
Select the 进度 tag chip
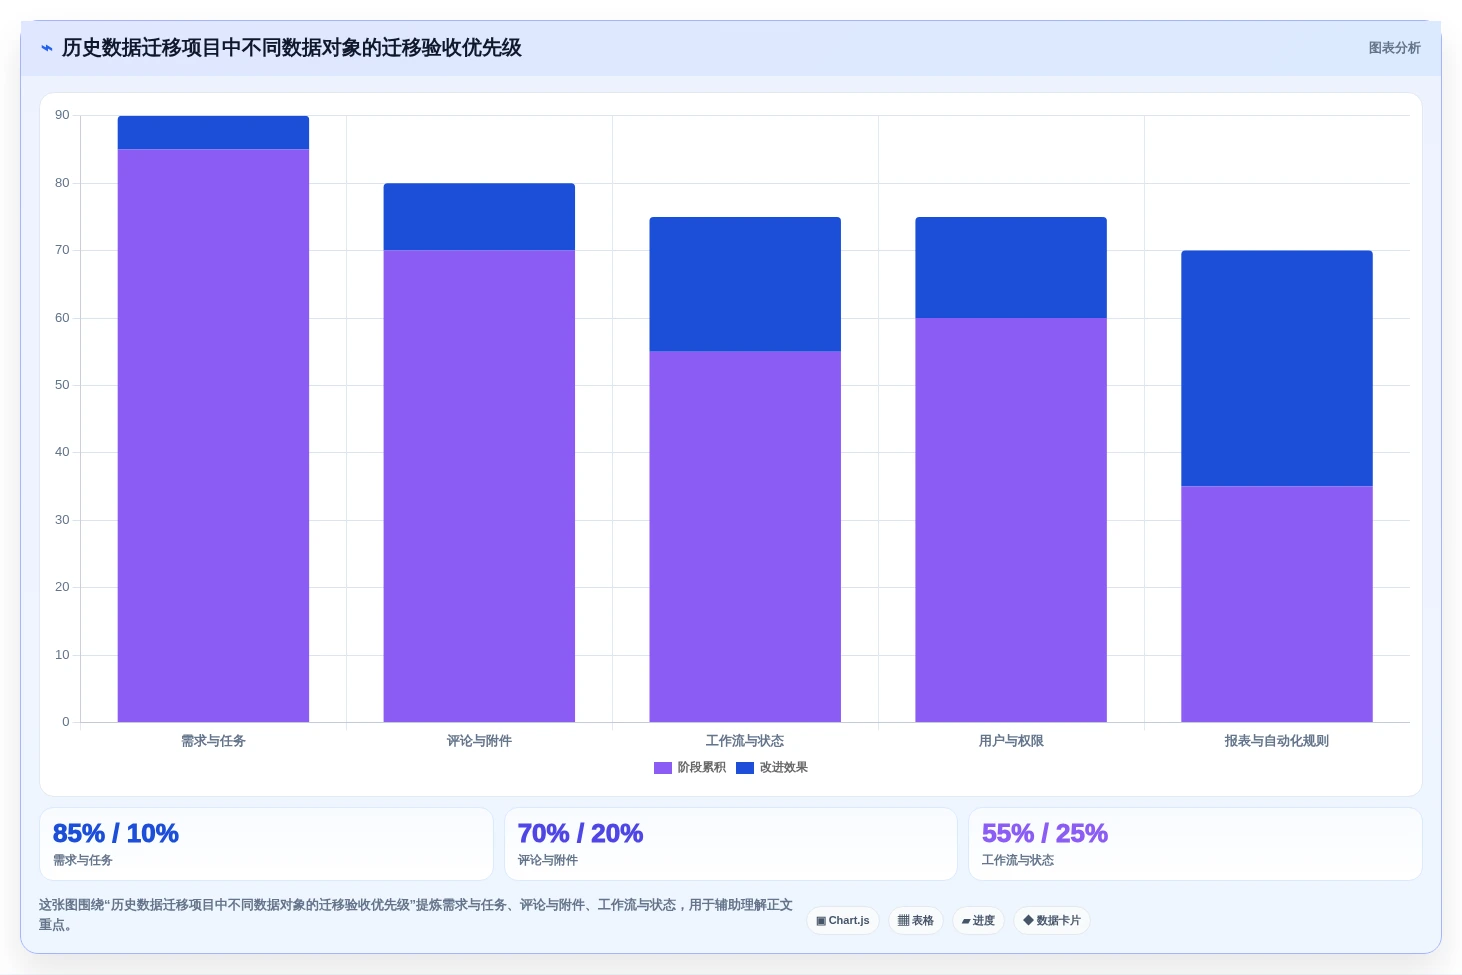[x=978, y=921]
